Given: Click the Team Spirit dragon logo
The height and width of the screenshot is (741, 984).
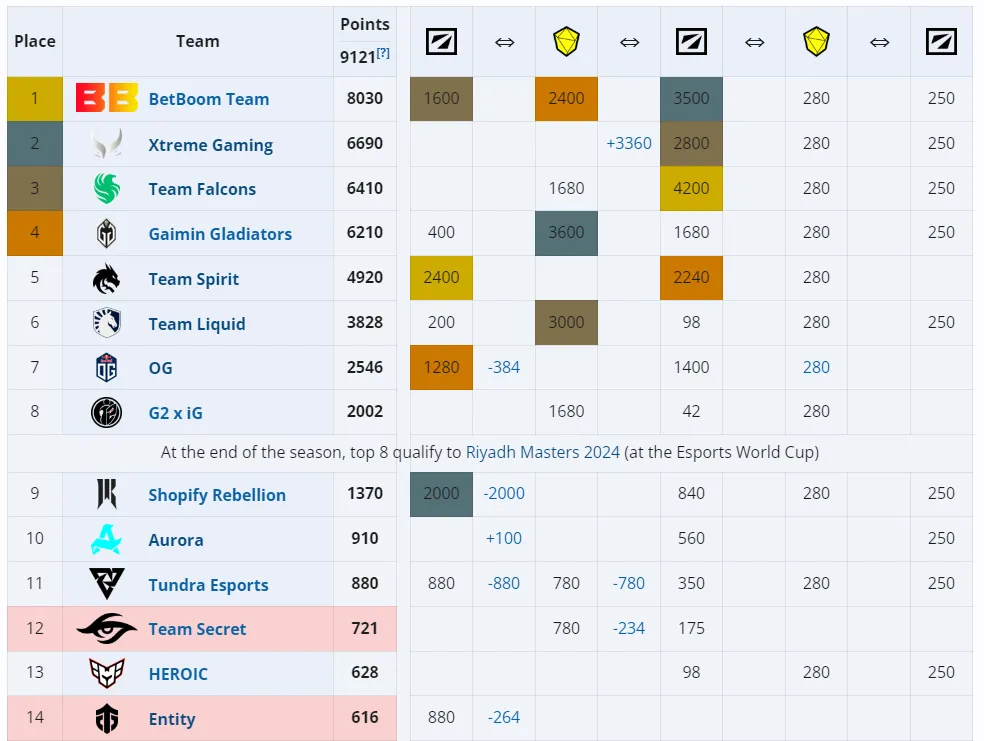Looking at the screenshot, I should click(107, 279).
